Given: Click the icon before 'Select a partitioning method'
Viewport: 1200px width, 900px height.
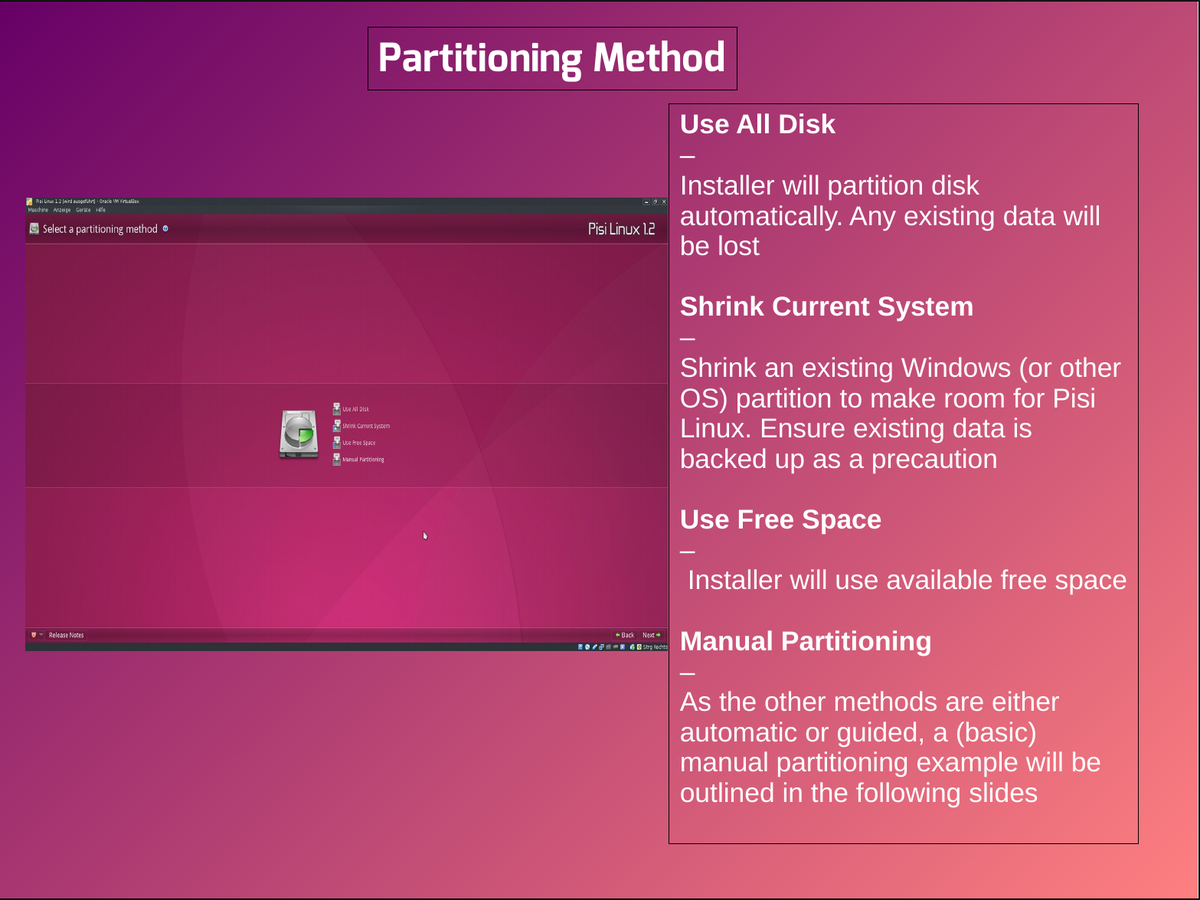Looking at the screenshot, I should click(34, 229).
